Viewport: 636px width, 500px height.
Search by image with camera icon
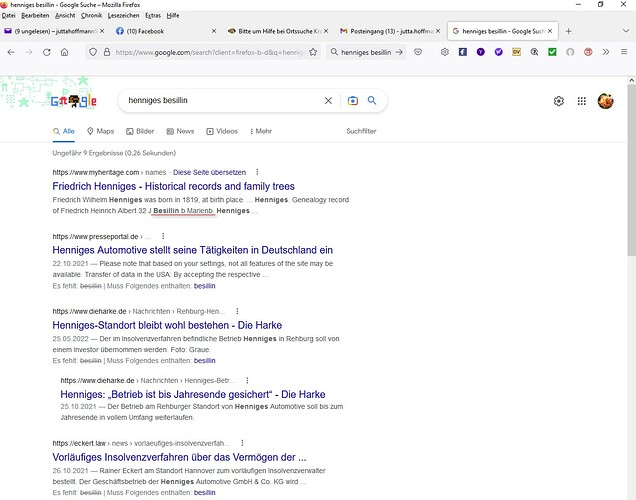352,101
